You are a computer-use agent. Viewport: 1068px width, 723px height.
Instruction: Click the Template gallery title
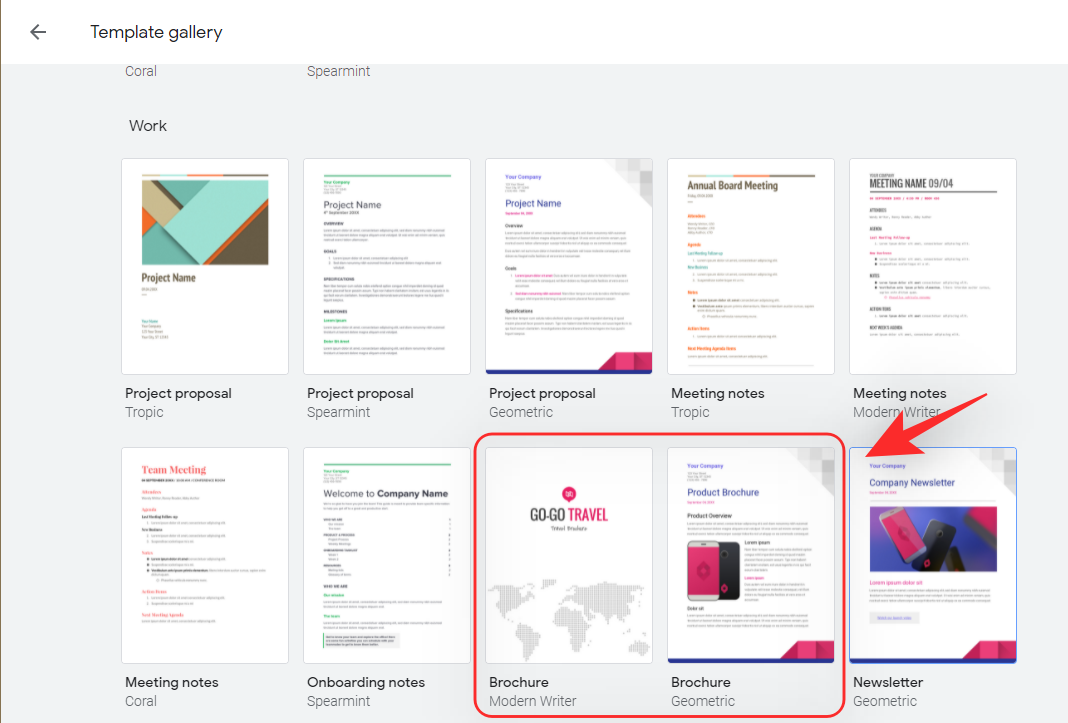156,32
